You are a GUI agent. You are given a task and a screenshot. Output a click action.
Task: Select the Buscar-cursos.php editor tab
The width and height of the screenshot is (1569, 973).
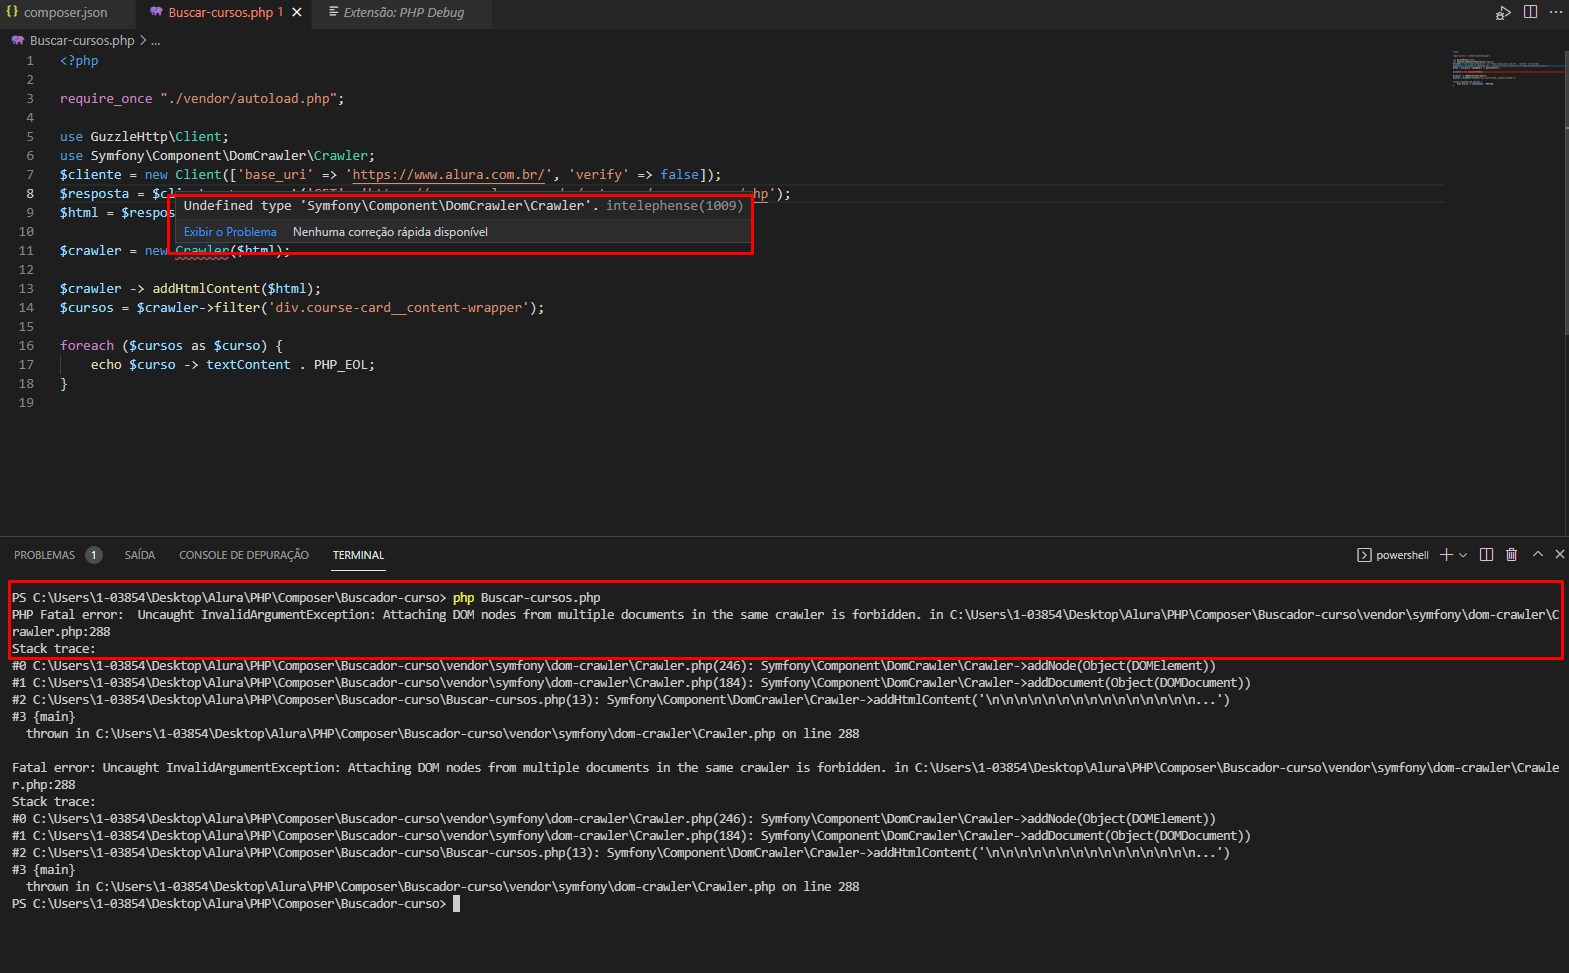(225, 12)
